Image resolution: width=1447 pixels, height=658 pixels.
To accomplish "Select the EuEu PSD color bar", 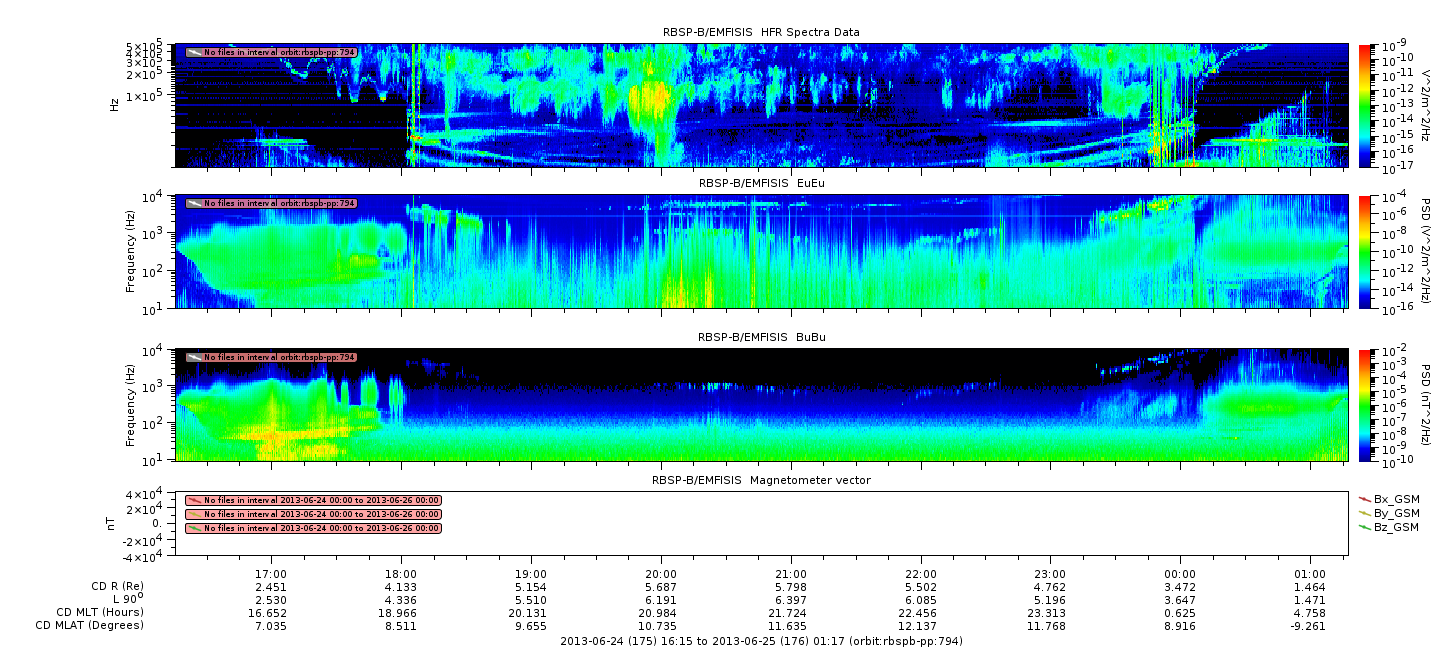I will click(1364, 251).
